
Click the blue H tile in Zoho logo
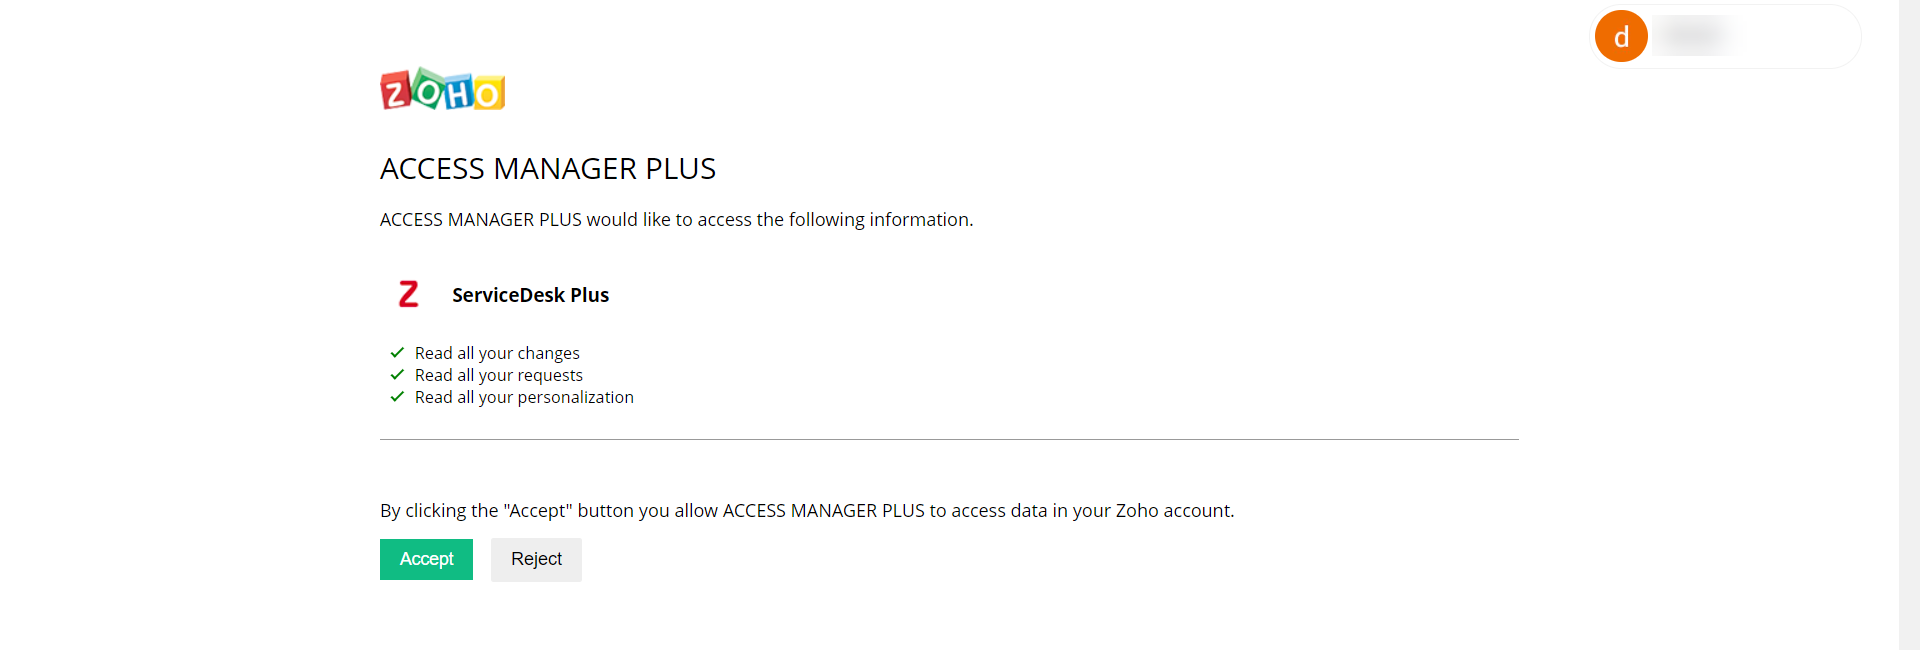pos(459,93)
